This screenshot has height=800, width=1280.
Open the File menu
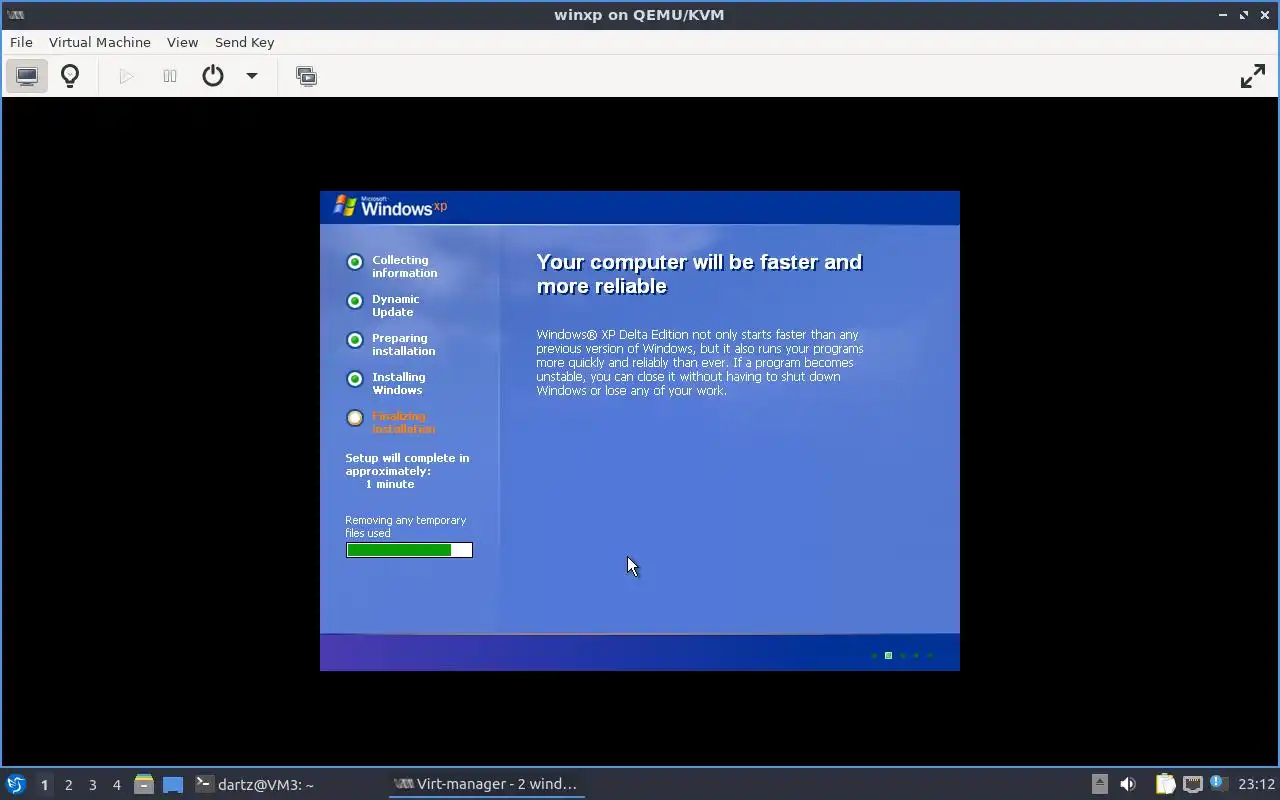[21, 42]
